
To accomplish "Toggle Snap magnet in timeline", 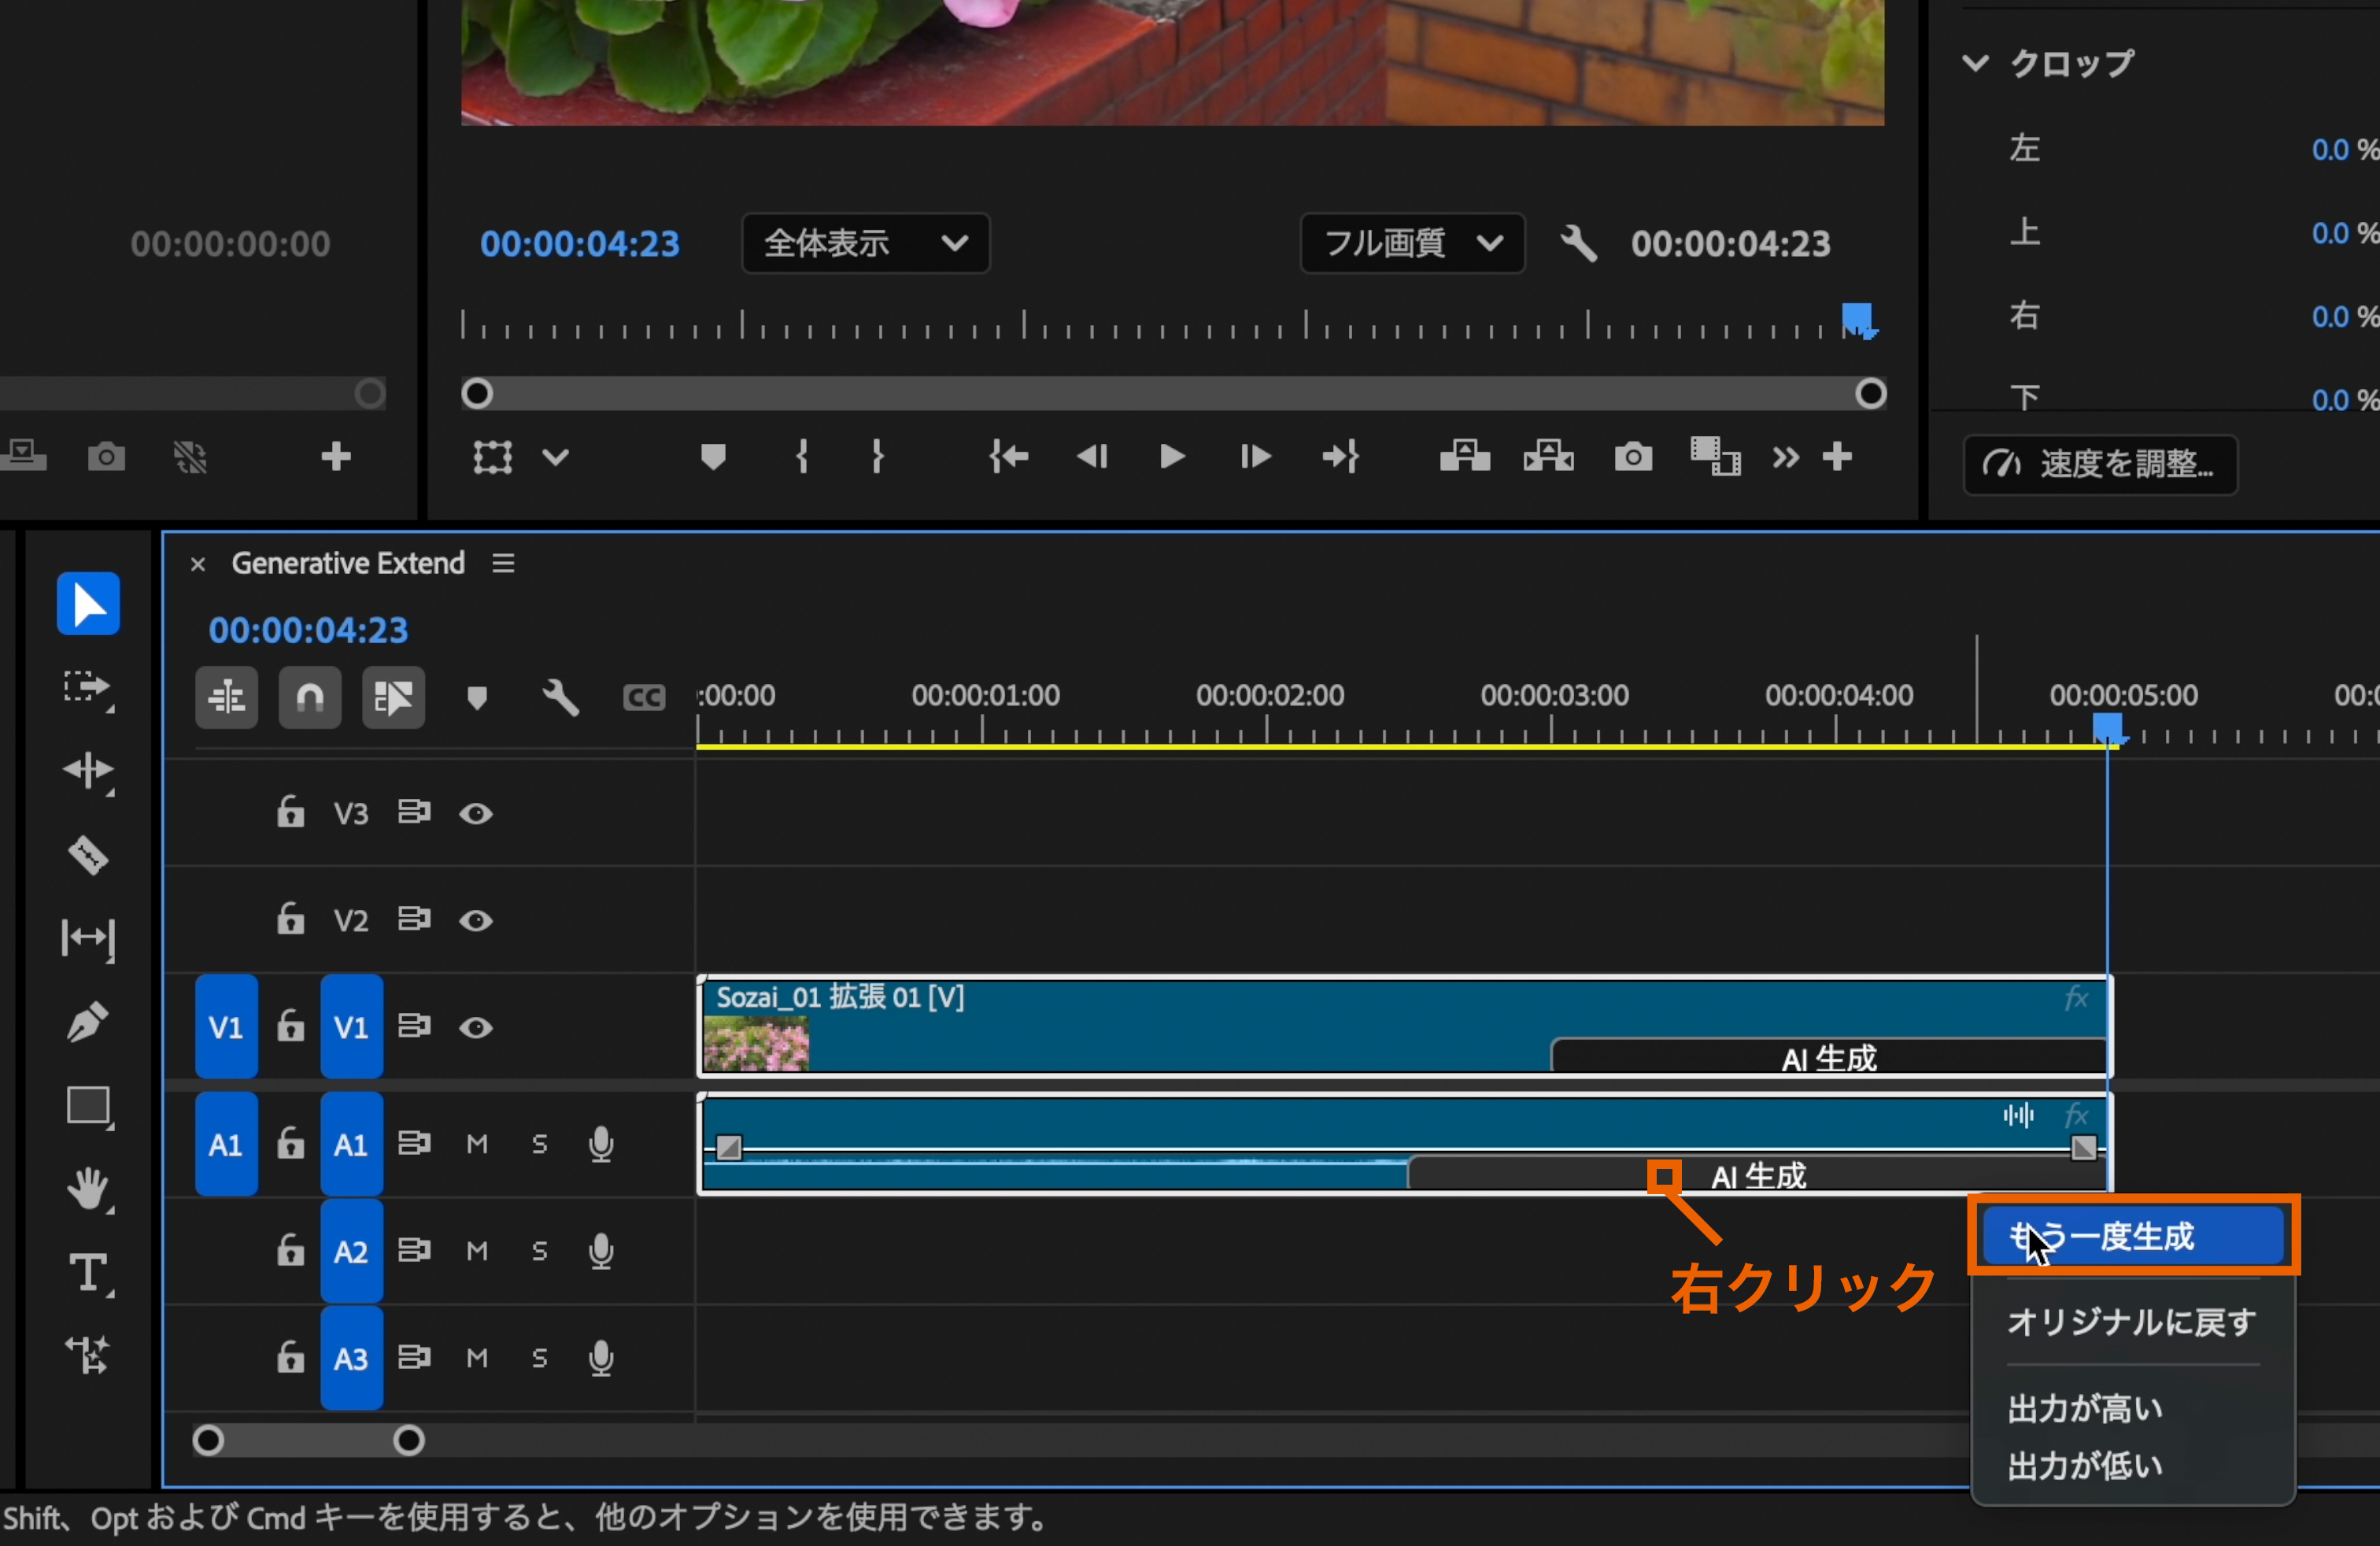I will (x=310, y=697).
